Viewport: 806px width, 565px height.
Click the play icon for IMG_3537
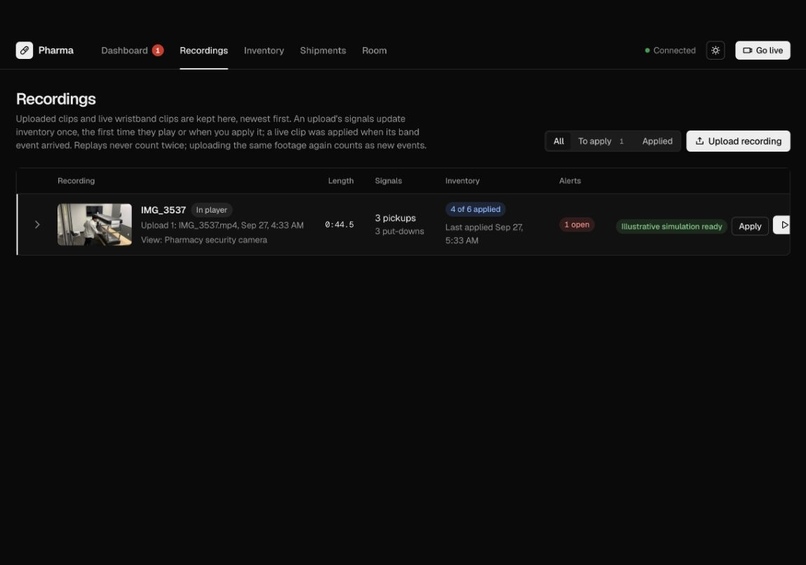click(x=782, y=225)
